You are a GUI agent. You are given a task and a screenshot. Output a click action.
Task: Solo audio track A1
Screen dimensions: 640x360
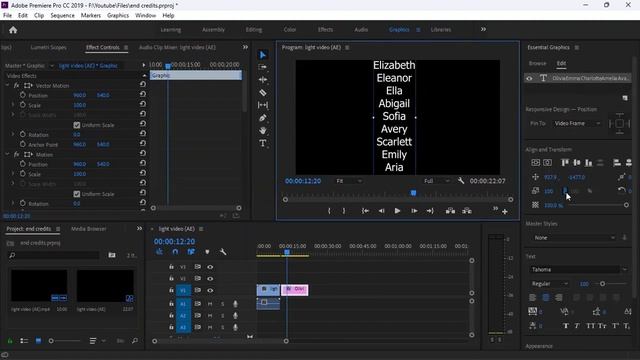click(222, 304)
